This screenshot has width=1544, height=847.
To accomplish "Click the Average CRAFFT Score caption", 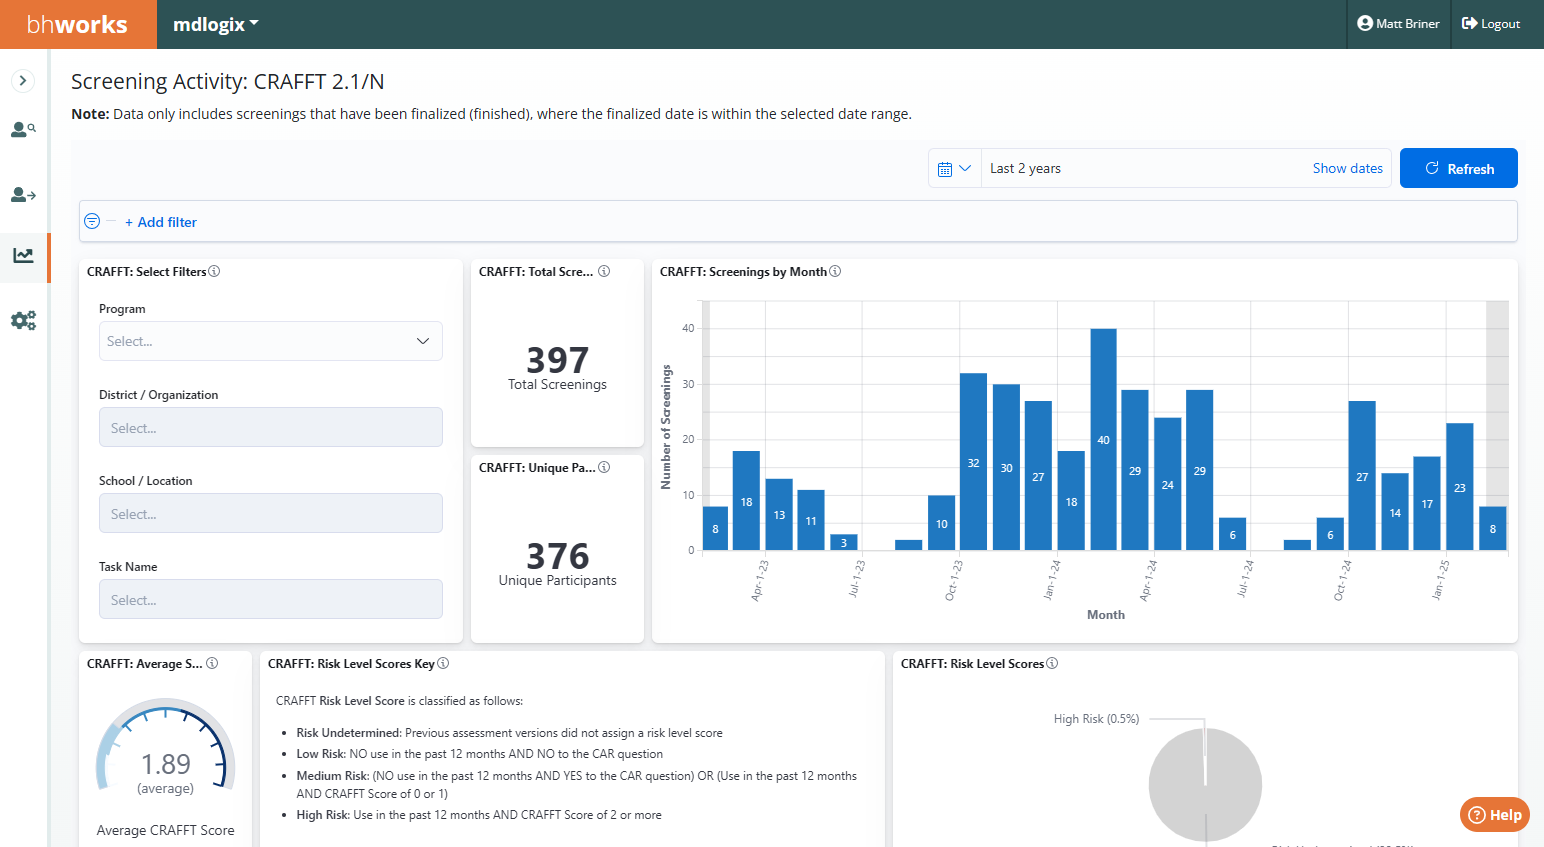I will [166, 830].
